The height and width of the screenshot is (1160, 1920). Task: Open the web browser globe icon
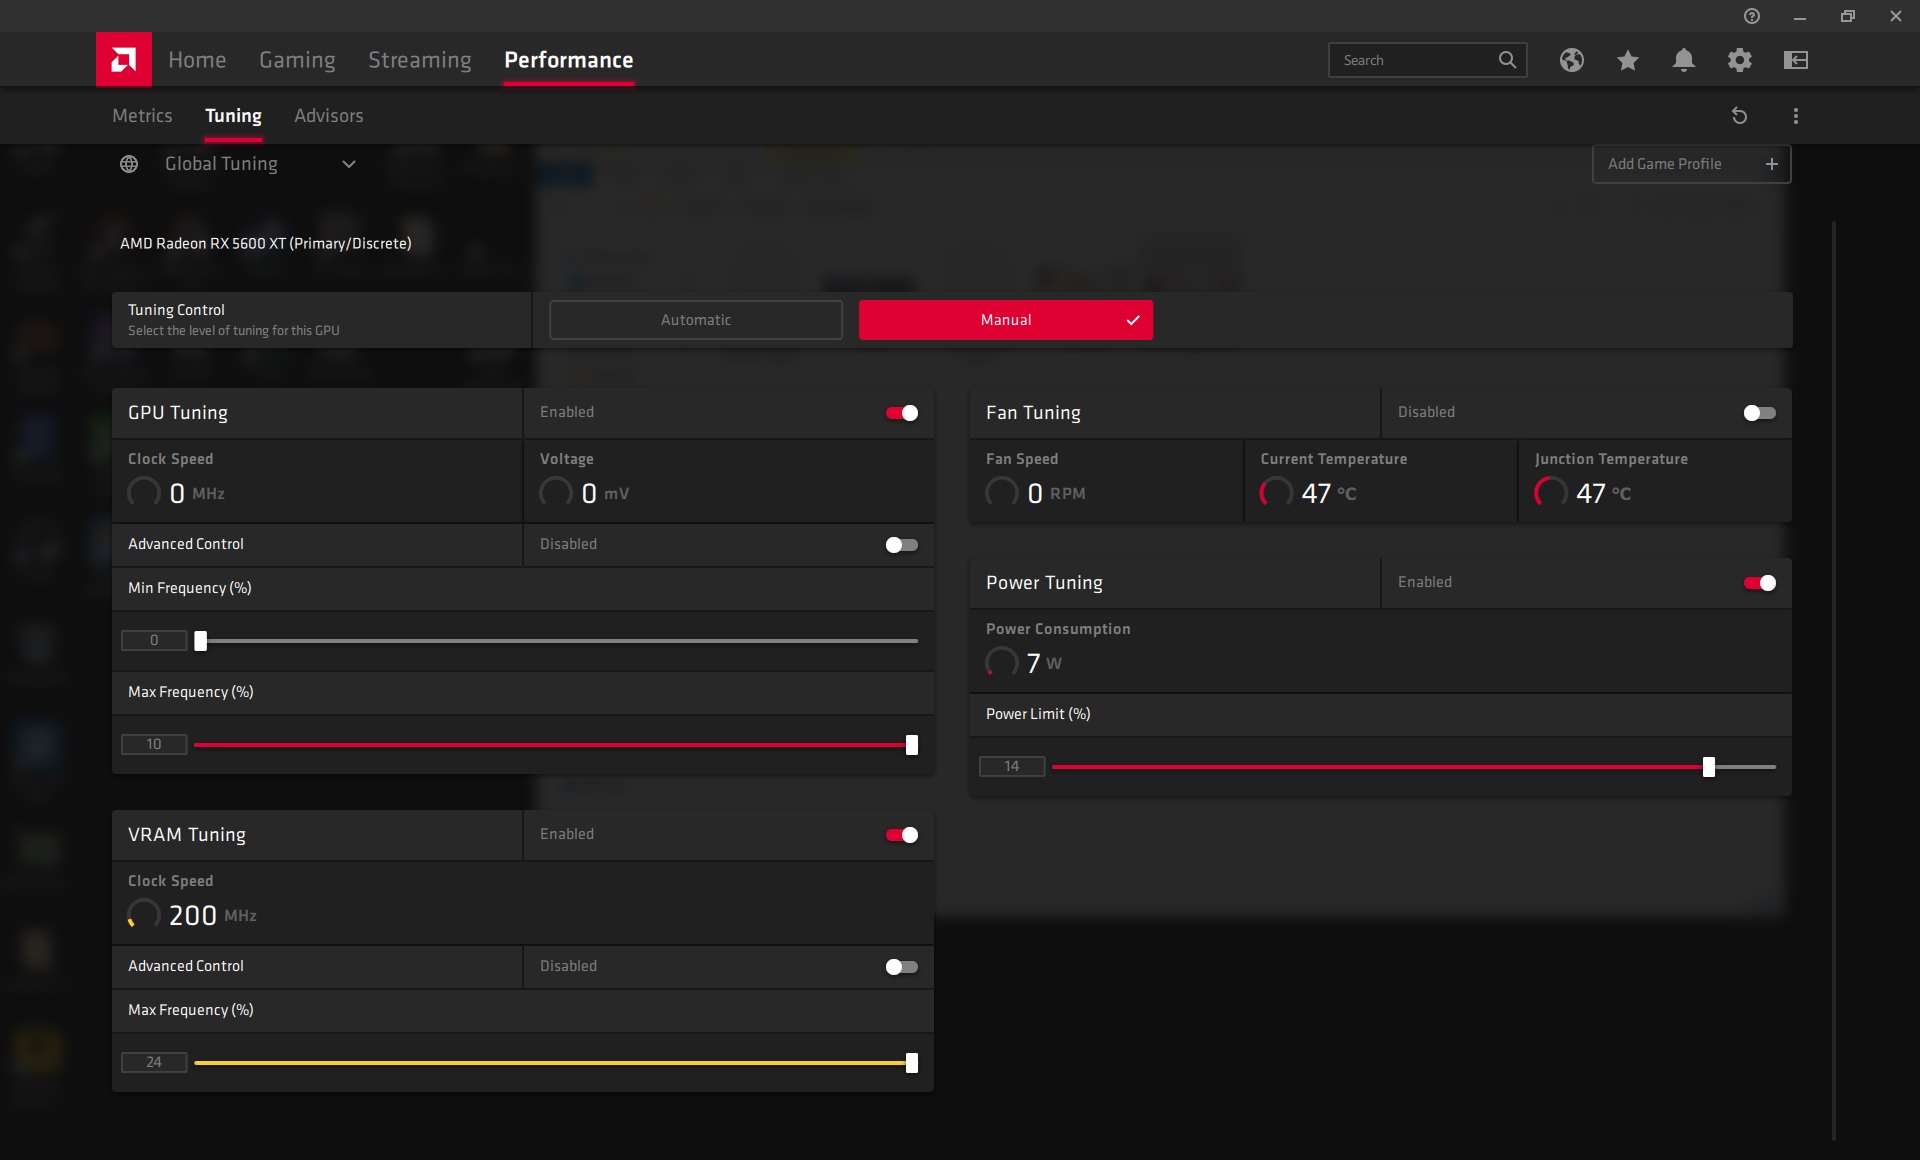(x=1571, y=60)
